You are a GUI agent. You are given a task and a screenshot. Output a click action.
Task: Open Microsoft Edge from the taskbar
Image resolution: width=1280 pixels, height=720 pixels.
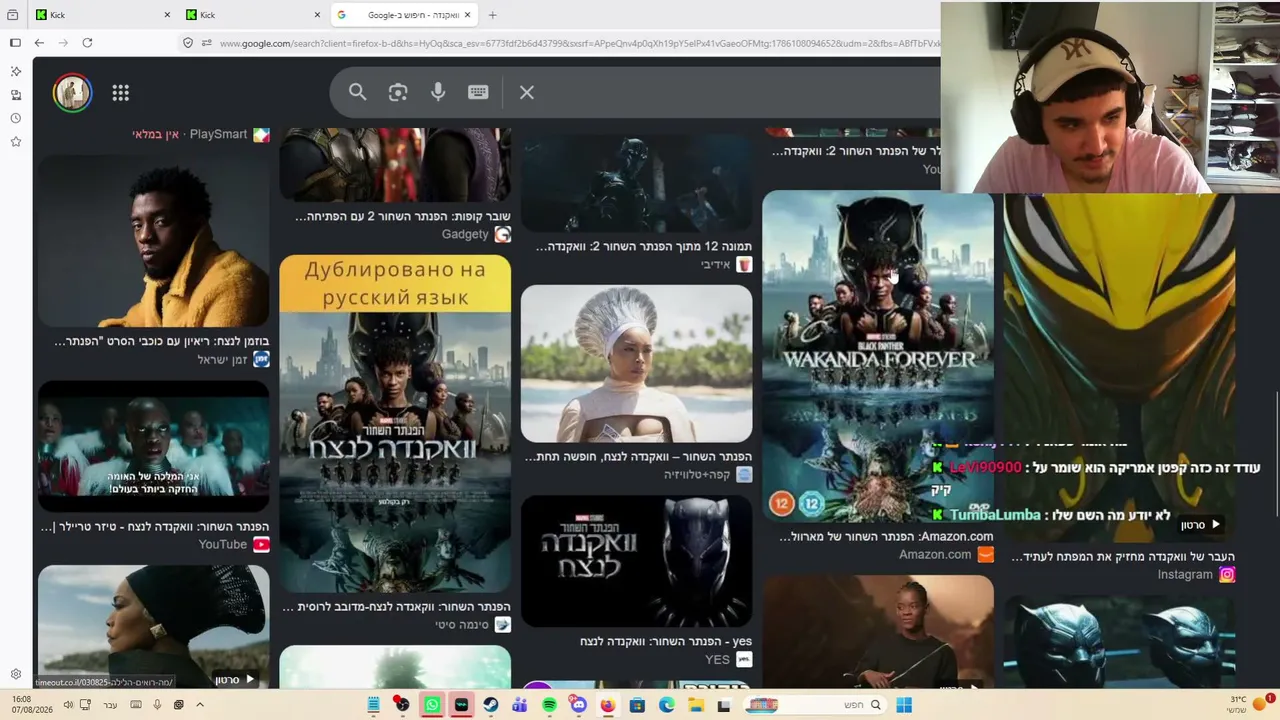point(666,705)
